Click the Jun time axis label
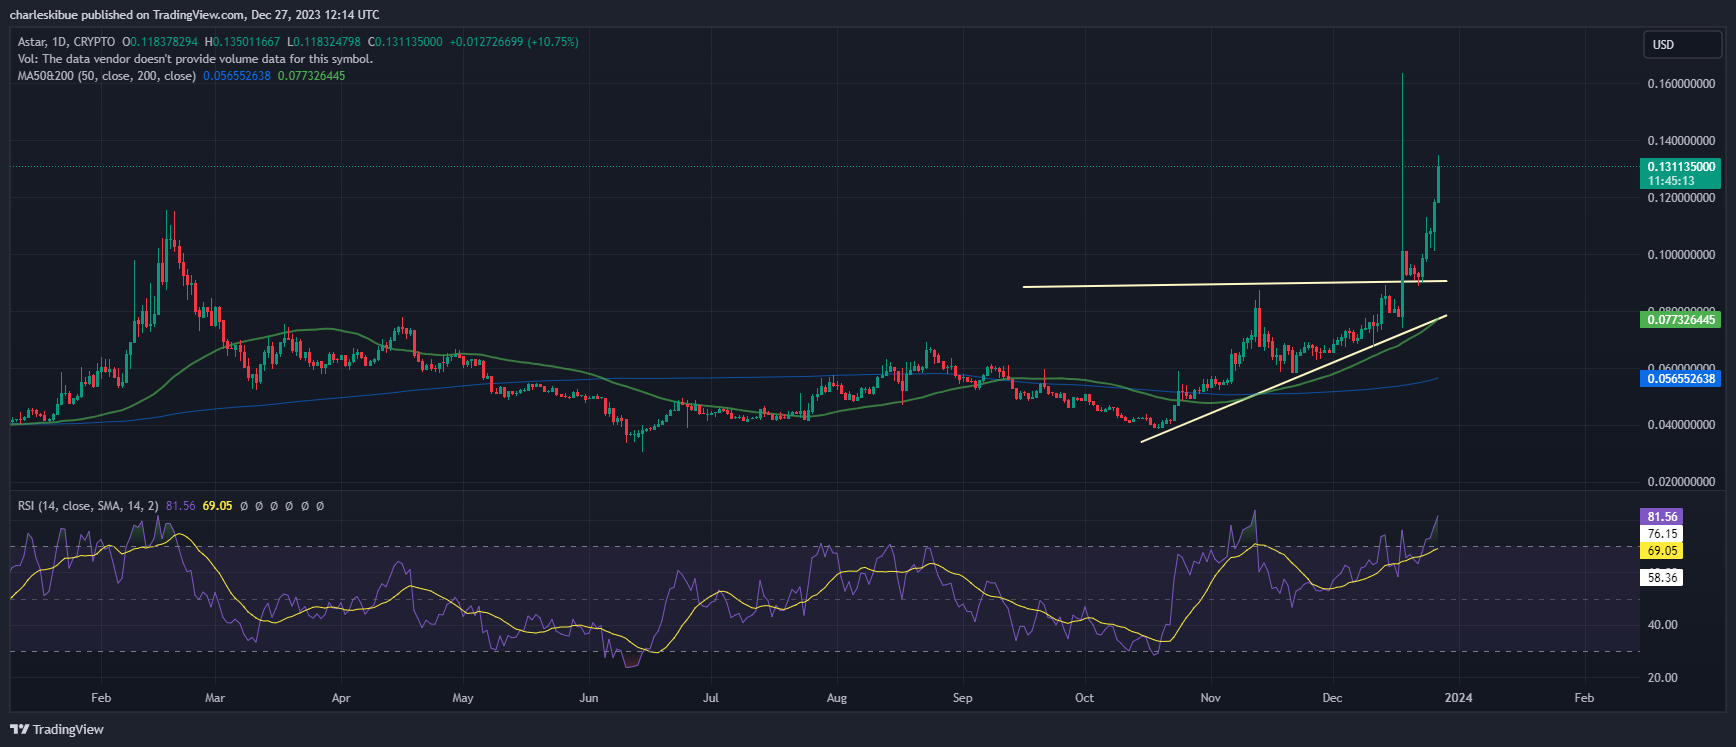The height and width of the screenshot is (747, 1736). point(589,698)
